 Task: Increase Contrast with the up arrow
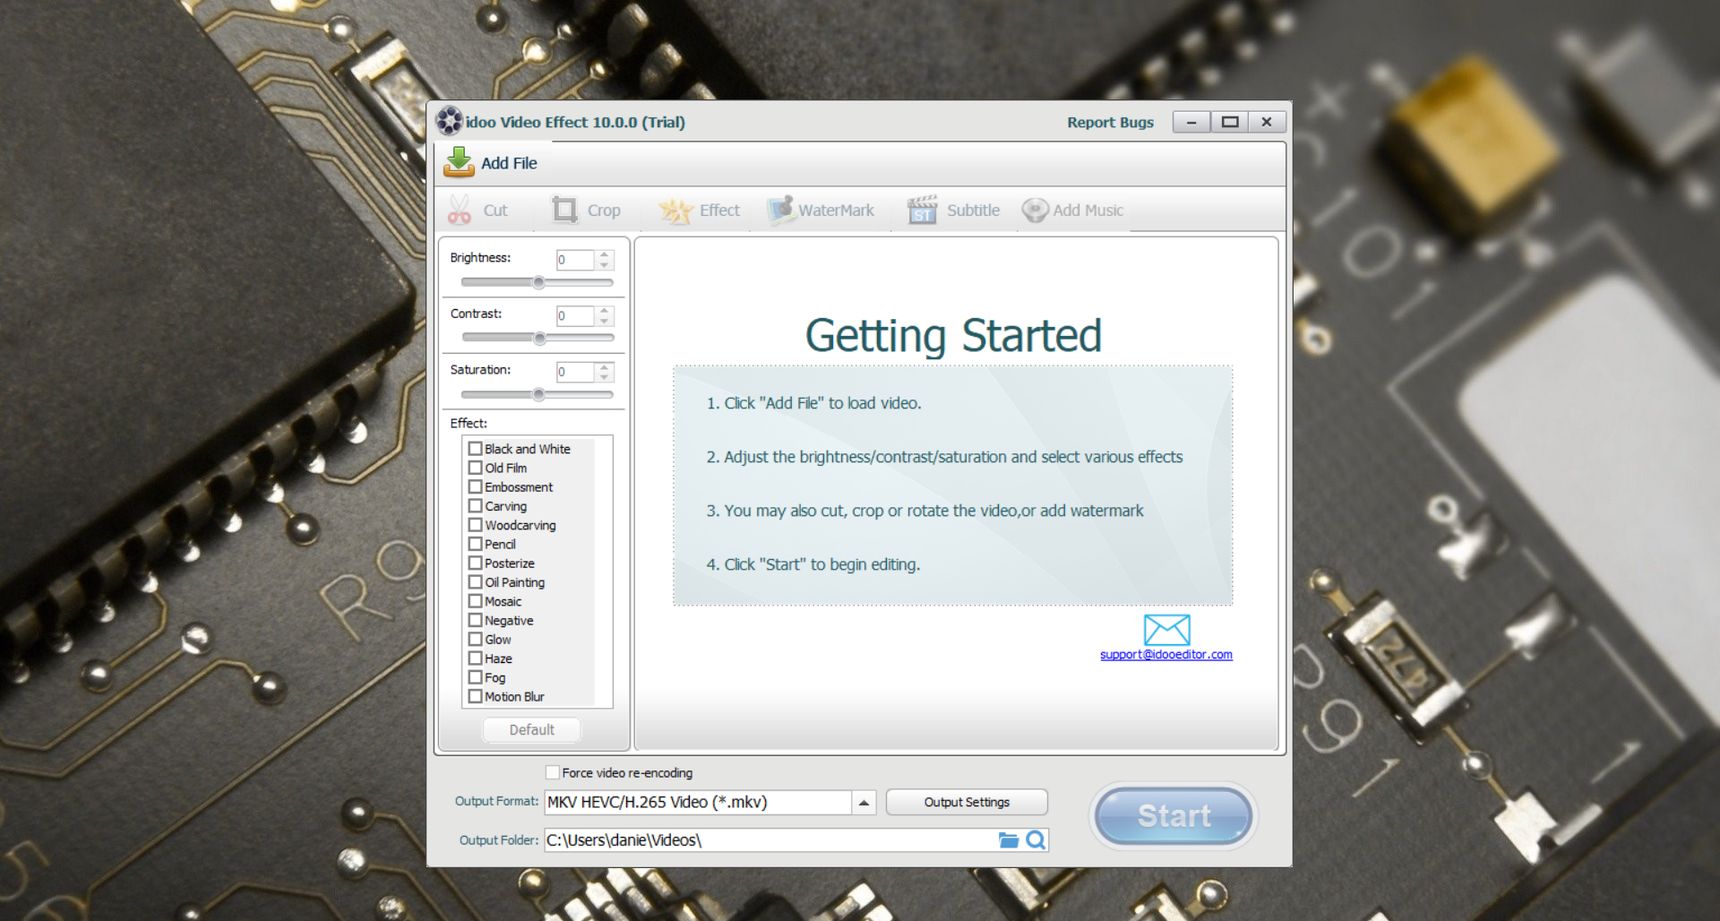point(604,311)
